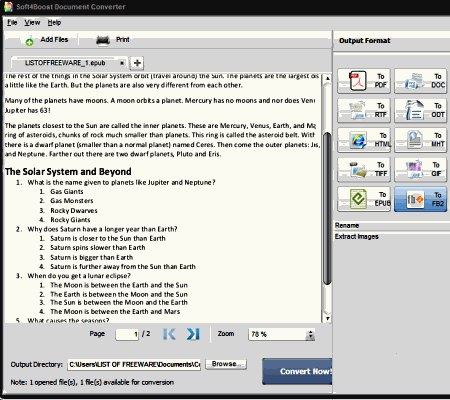Click the document scroll up arrow

[327, 78]
